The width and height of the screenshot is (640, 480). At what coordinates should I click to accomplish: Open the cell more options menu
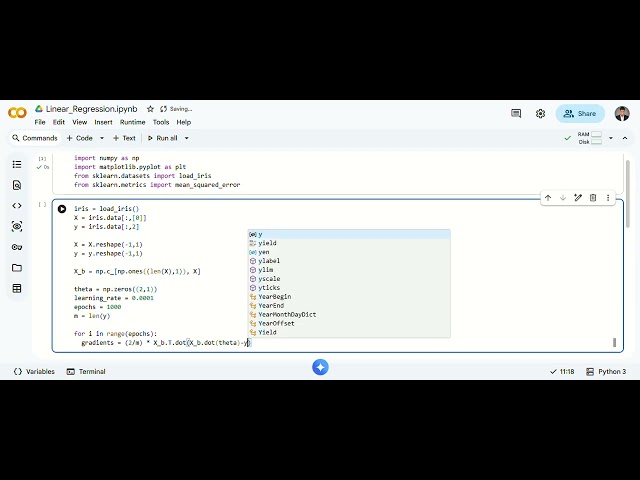tap(608, 198)
